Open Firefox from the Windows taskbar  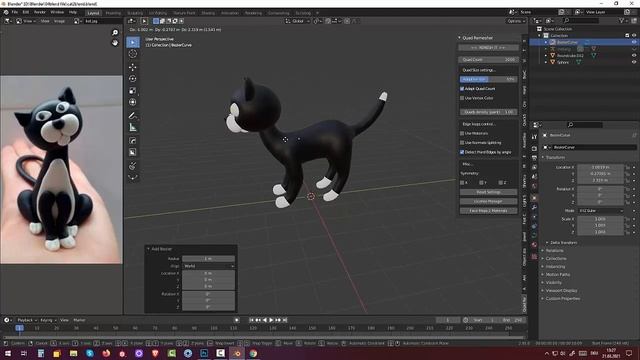click(106, 353)
